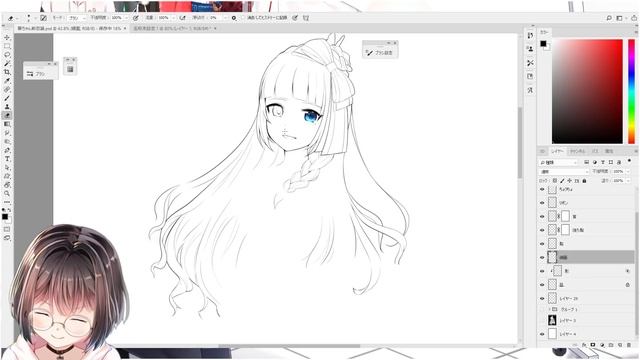
Task: Click the hue spectrum slider
Action: click(x=631, y=91)
